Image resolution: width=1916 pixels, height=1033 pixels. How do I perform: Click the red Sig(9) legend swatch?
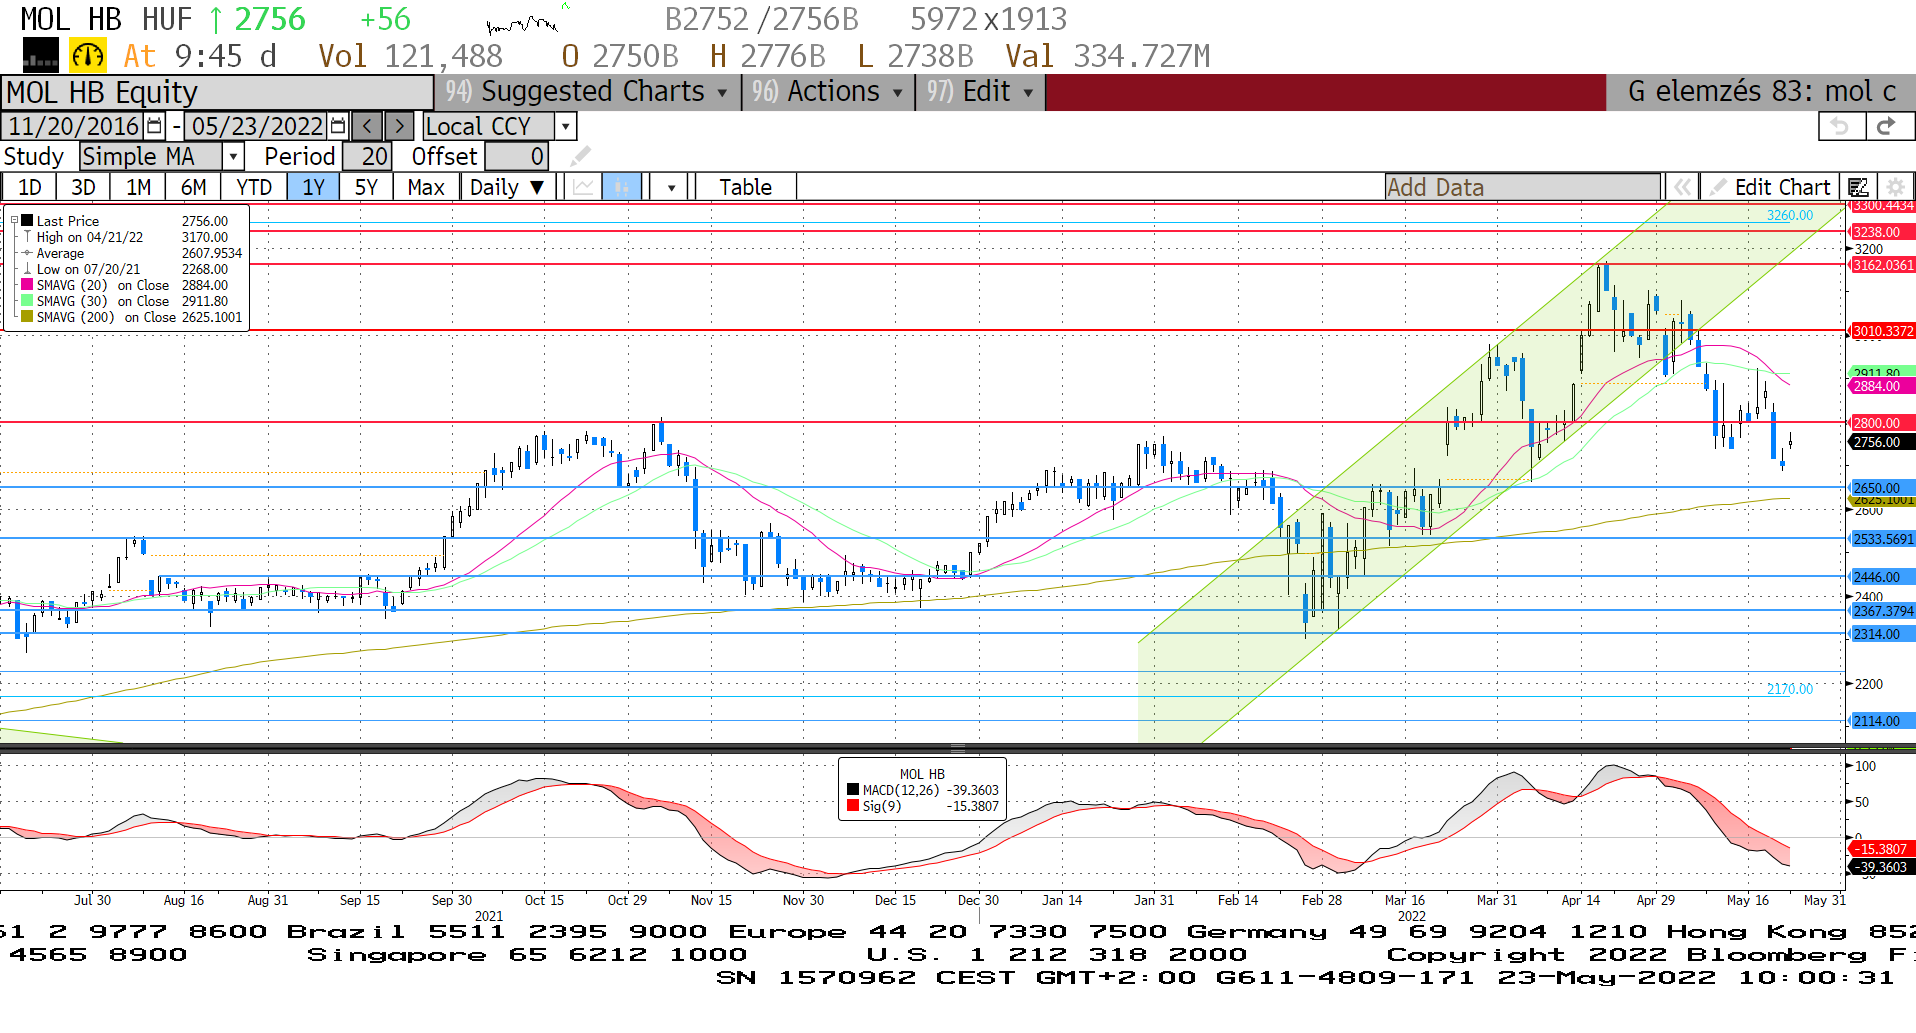pos(853,806)
